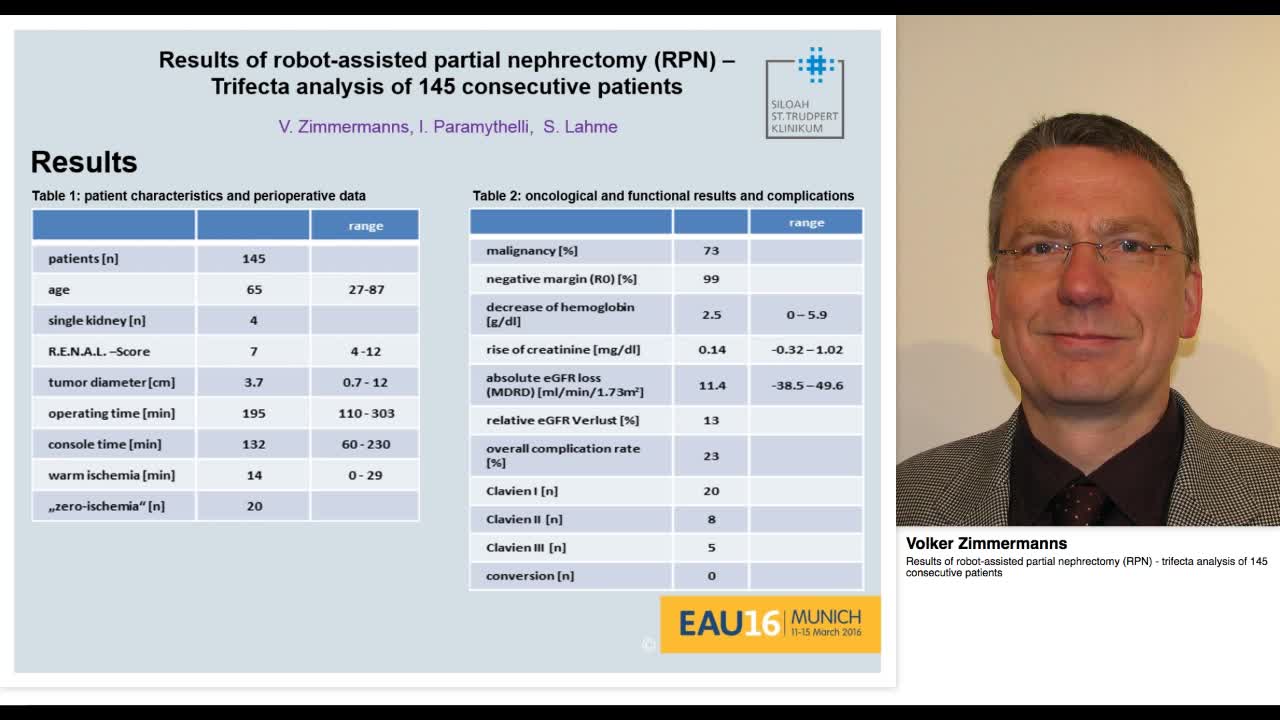Image resolution: width=1280 pixels, height=720 pixels.
Task: Click the Table 2 range column header
Action: coord(806,222)
